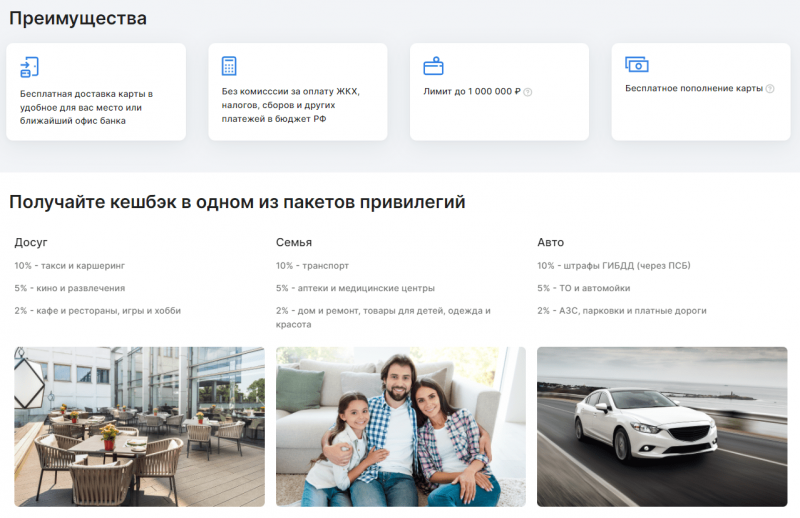Click text Бесплатная доставка карты
The width and height of the screenshot is (800, 518).
(x=86, y=107)
